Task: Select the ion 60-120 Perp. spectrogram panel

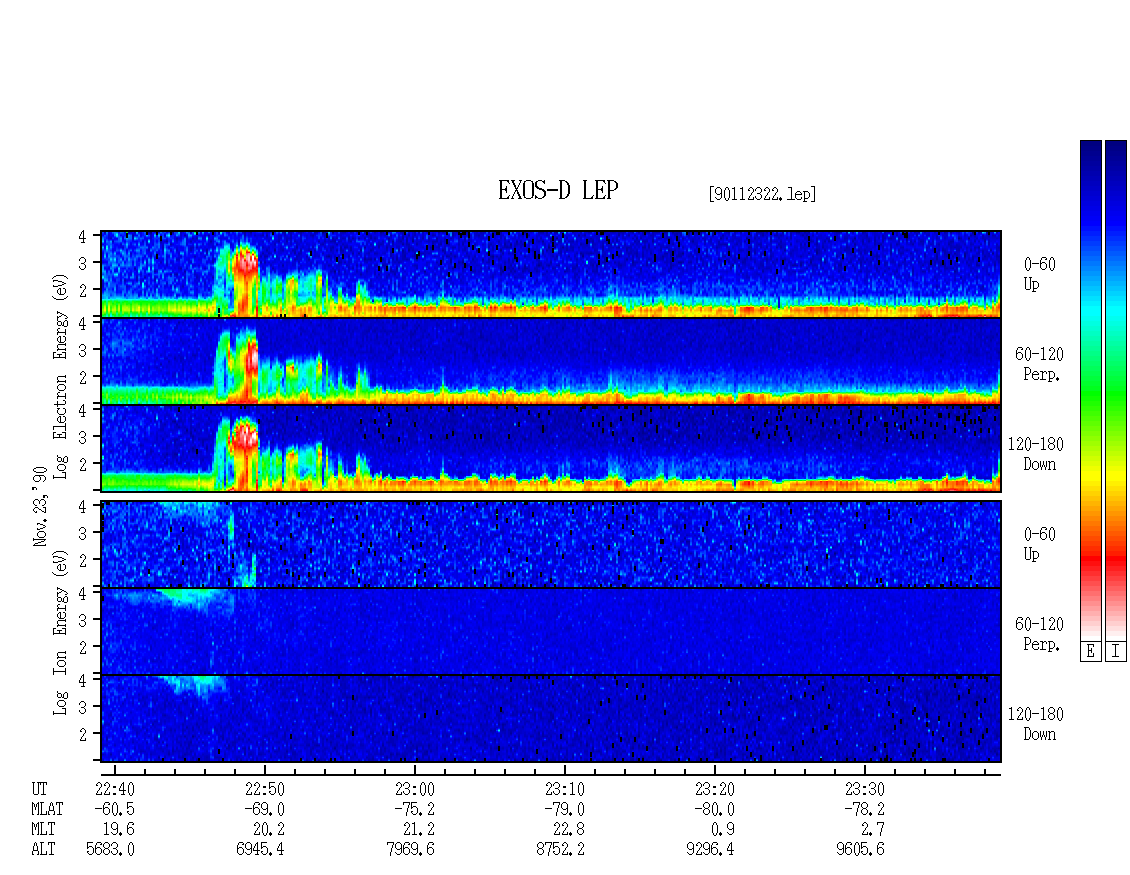Action: (551, 631)
